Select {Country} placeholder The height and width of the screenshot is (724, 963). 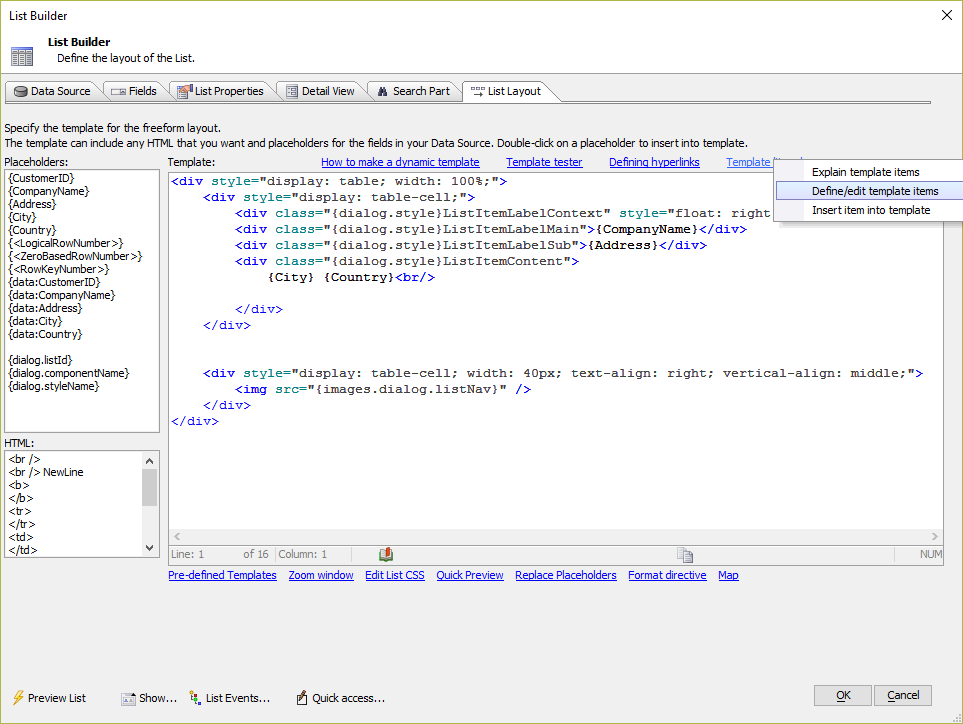click(32, 230)
